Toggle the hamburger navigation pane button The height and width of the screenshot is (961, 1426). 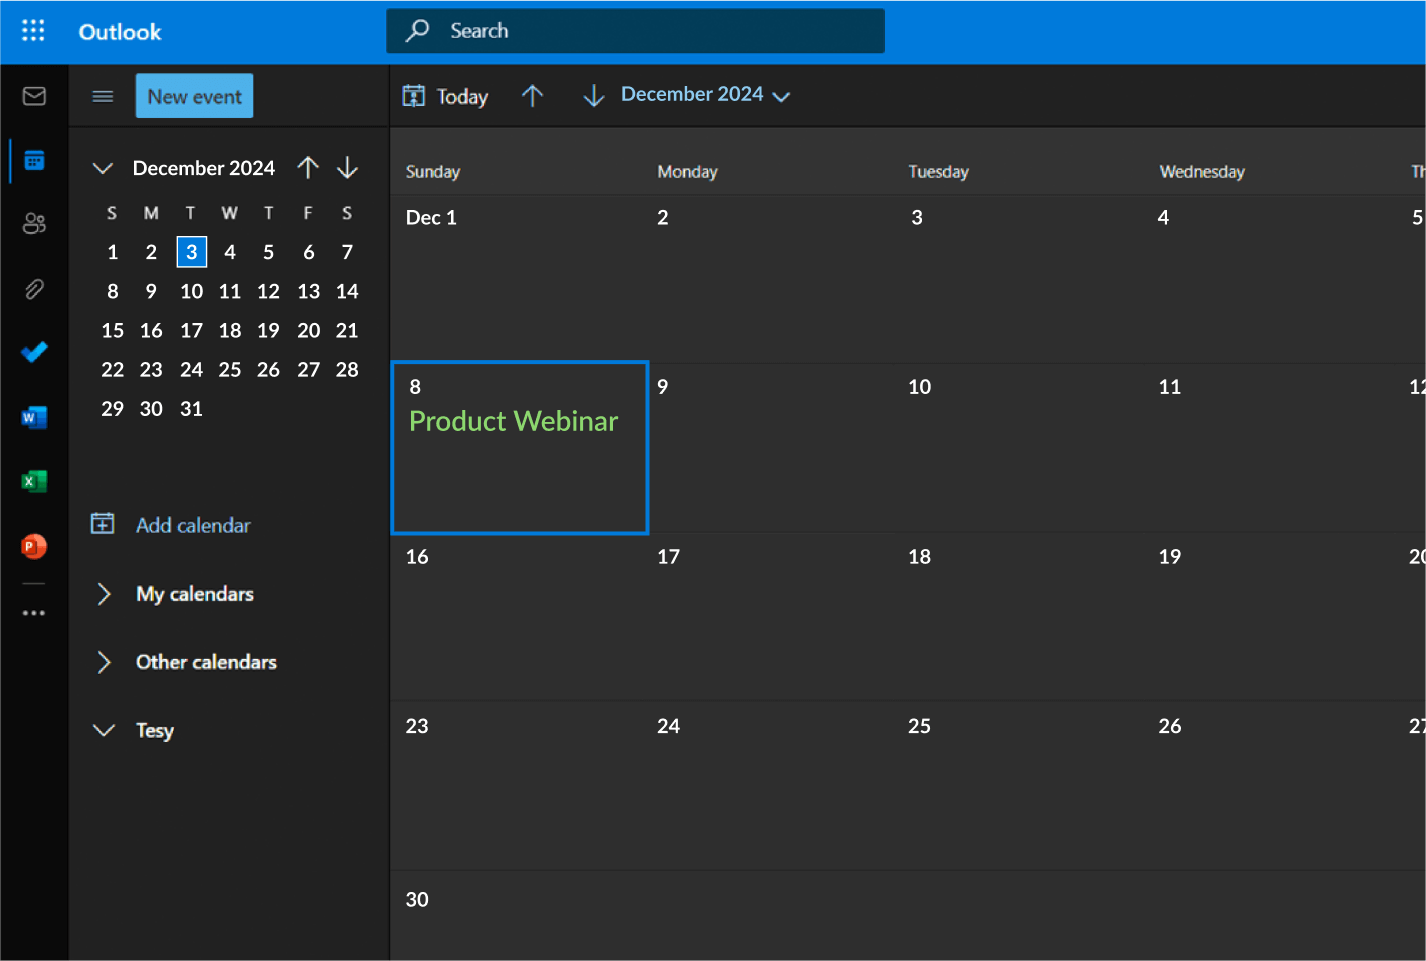click(102, 96)
